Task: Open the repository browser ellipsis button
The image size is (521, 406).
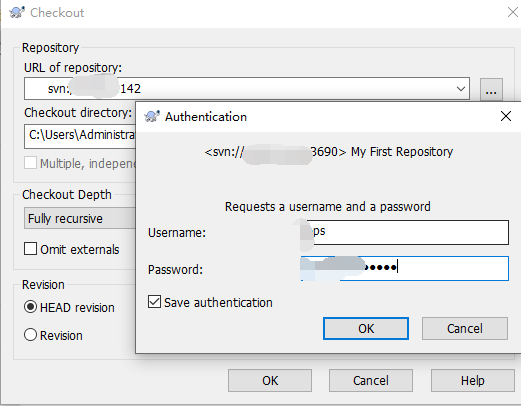Action: (x=491, y=89)
